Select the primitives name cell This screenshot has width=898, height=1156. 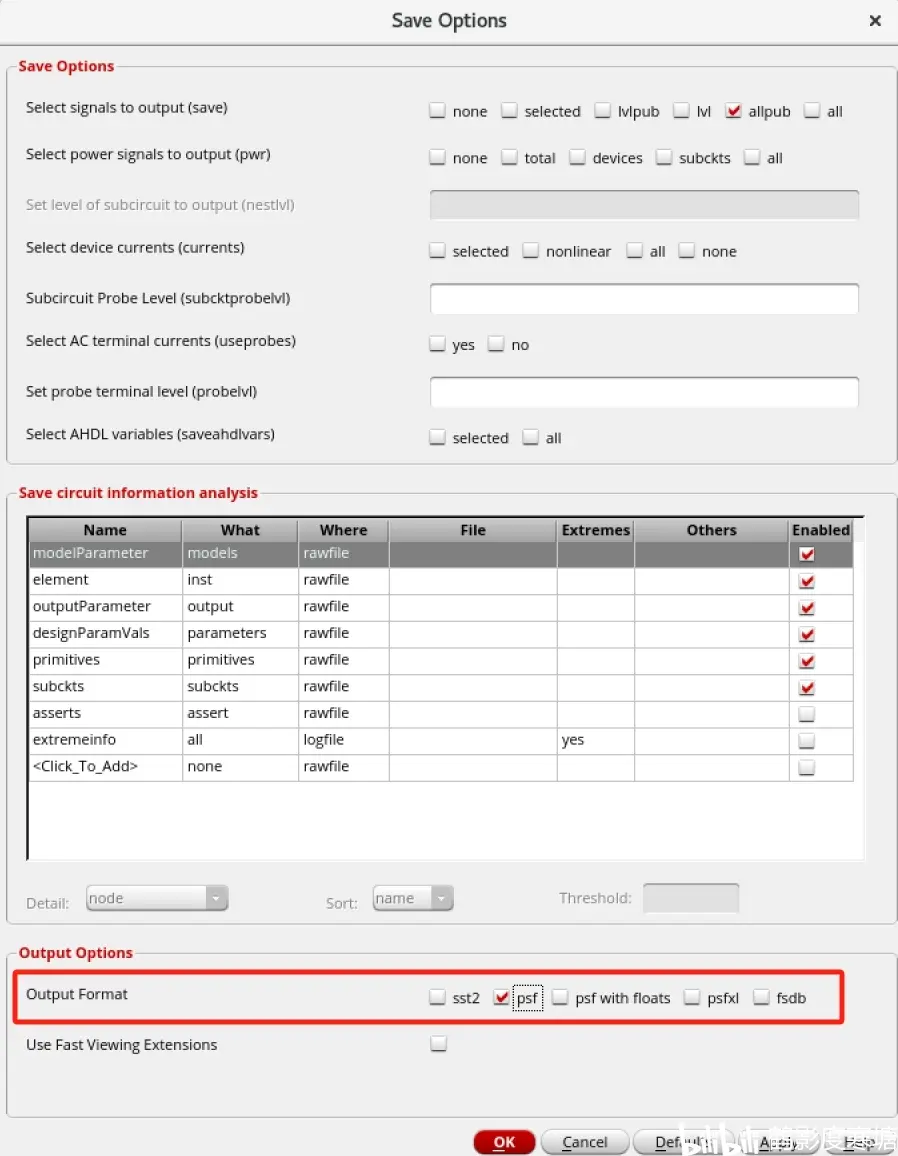point(105,660)
